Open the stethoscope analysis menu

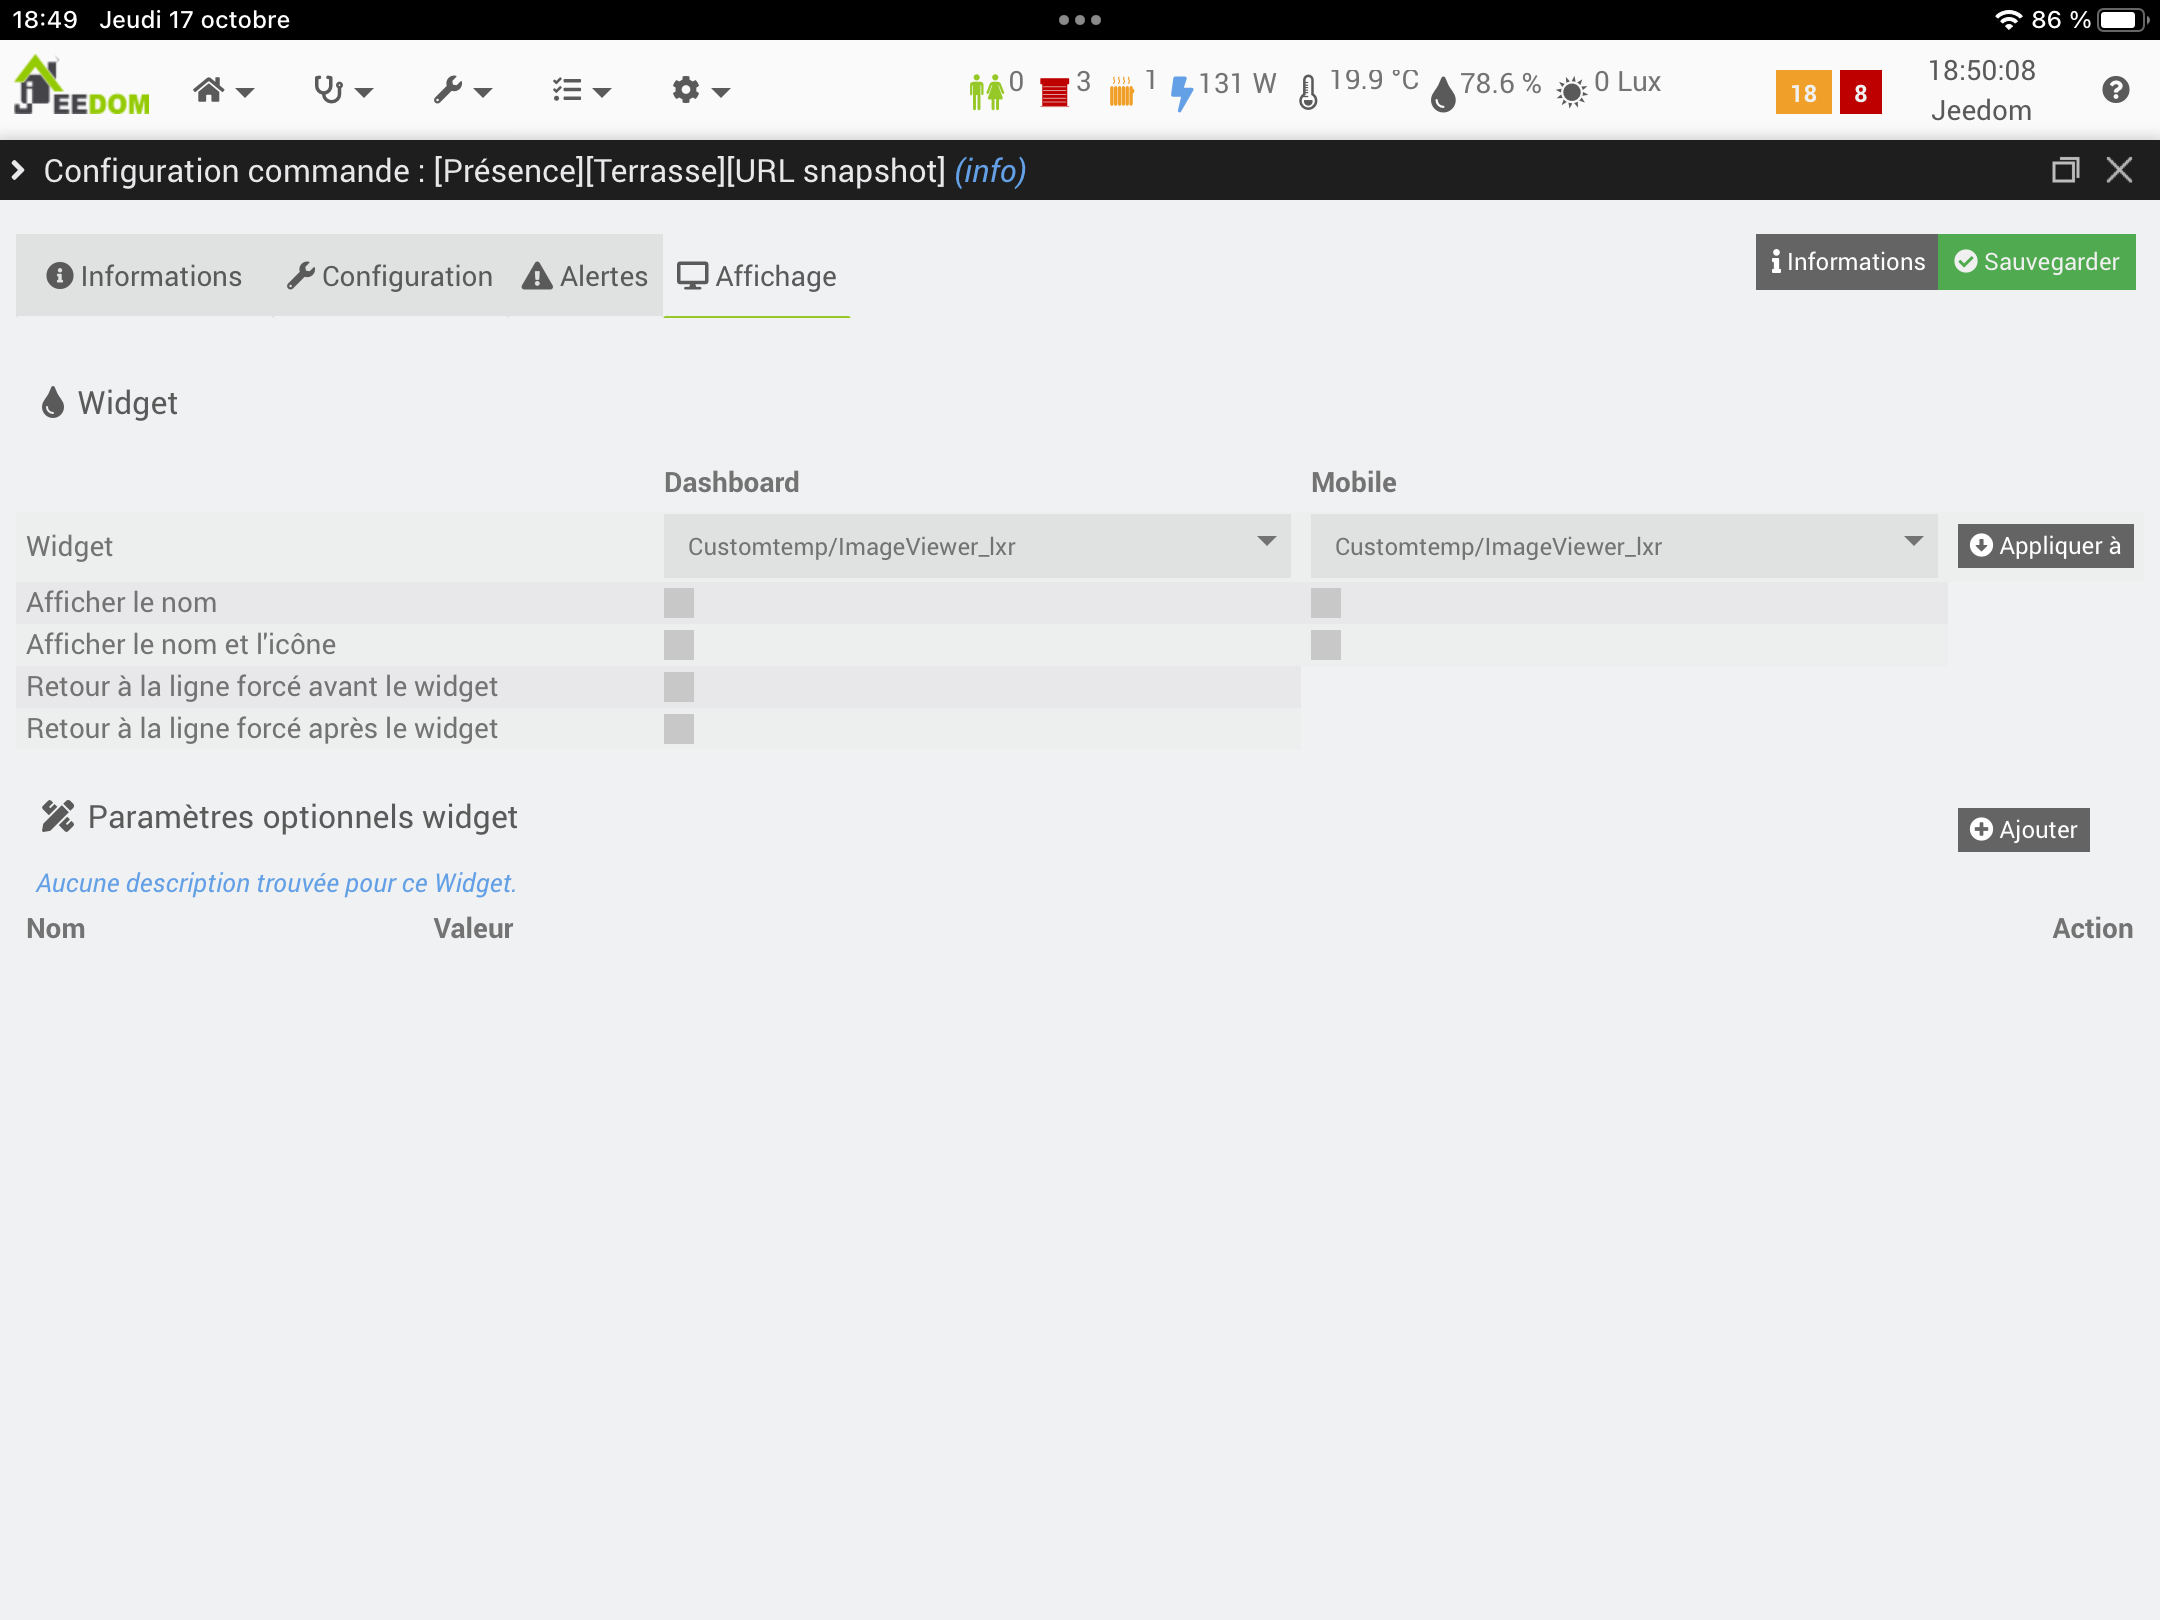click(x=342, y=91)
